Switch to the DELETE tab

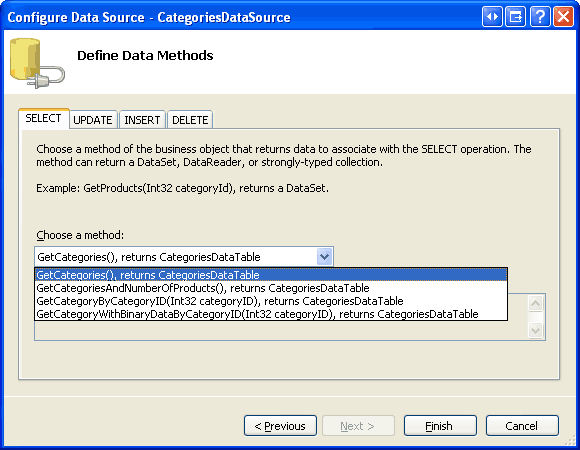click(x=190, y=120)
